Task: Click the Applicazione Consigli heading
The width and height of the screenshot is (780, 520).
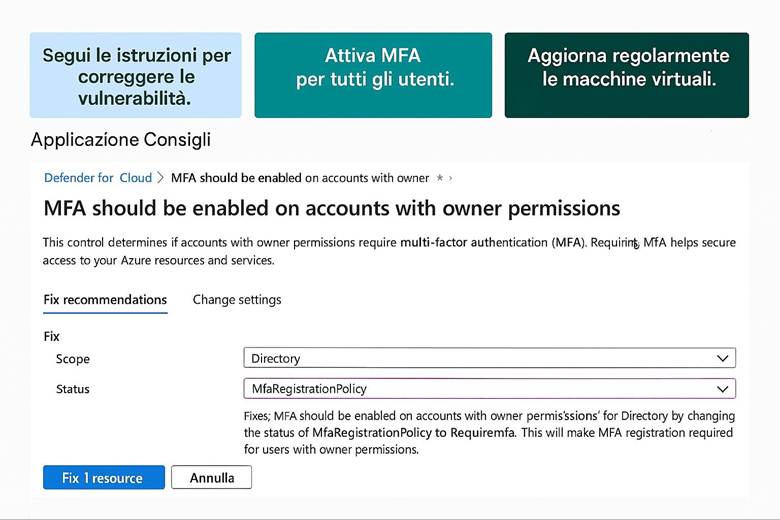Action: 121,140
